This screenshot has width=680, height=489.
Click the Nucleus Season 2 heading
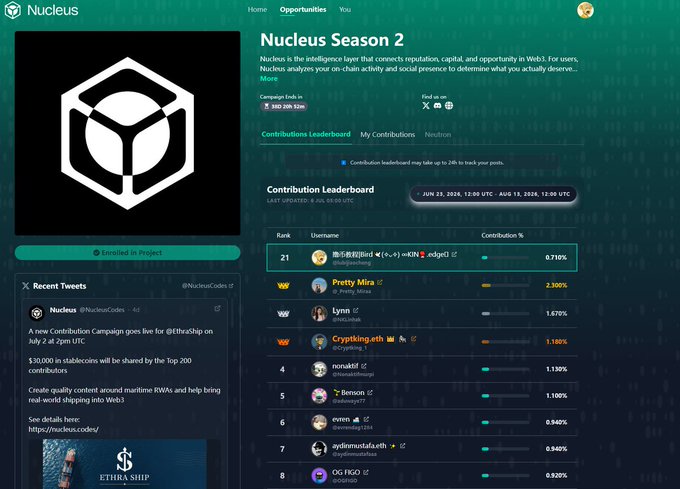pyautogui.click(x=332, y=40)
